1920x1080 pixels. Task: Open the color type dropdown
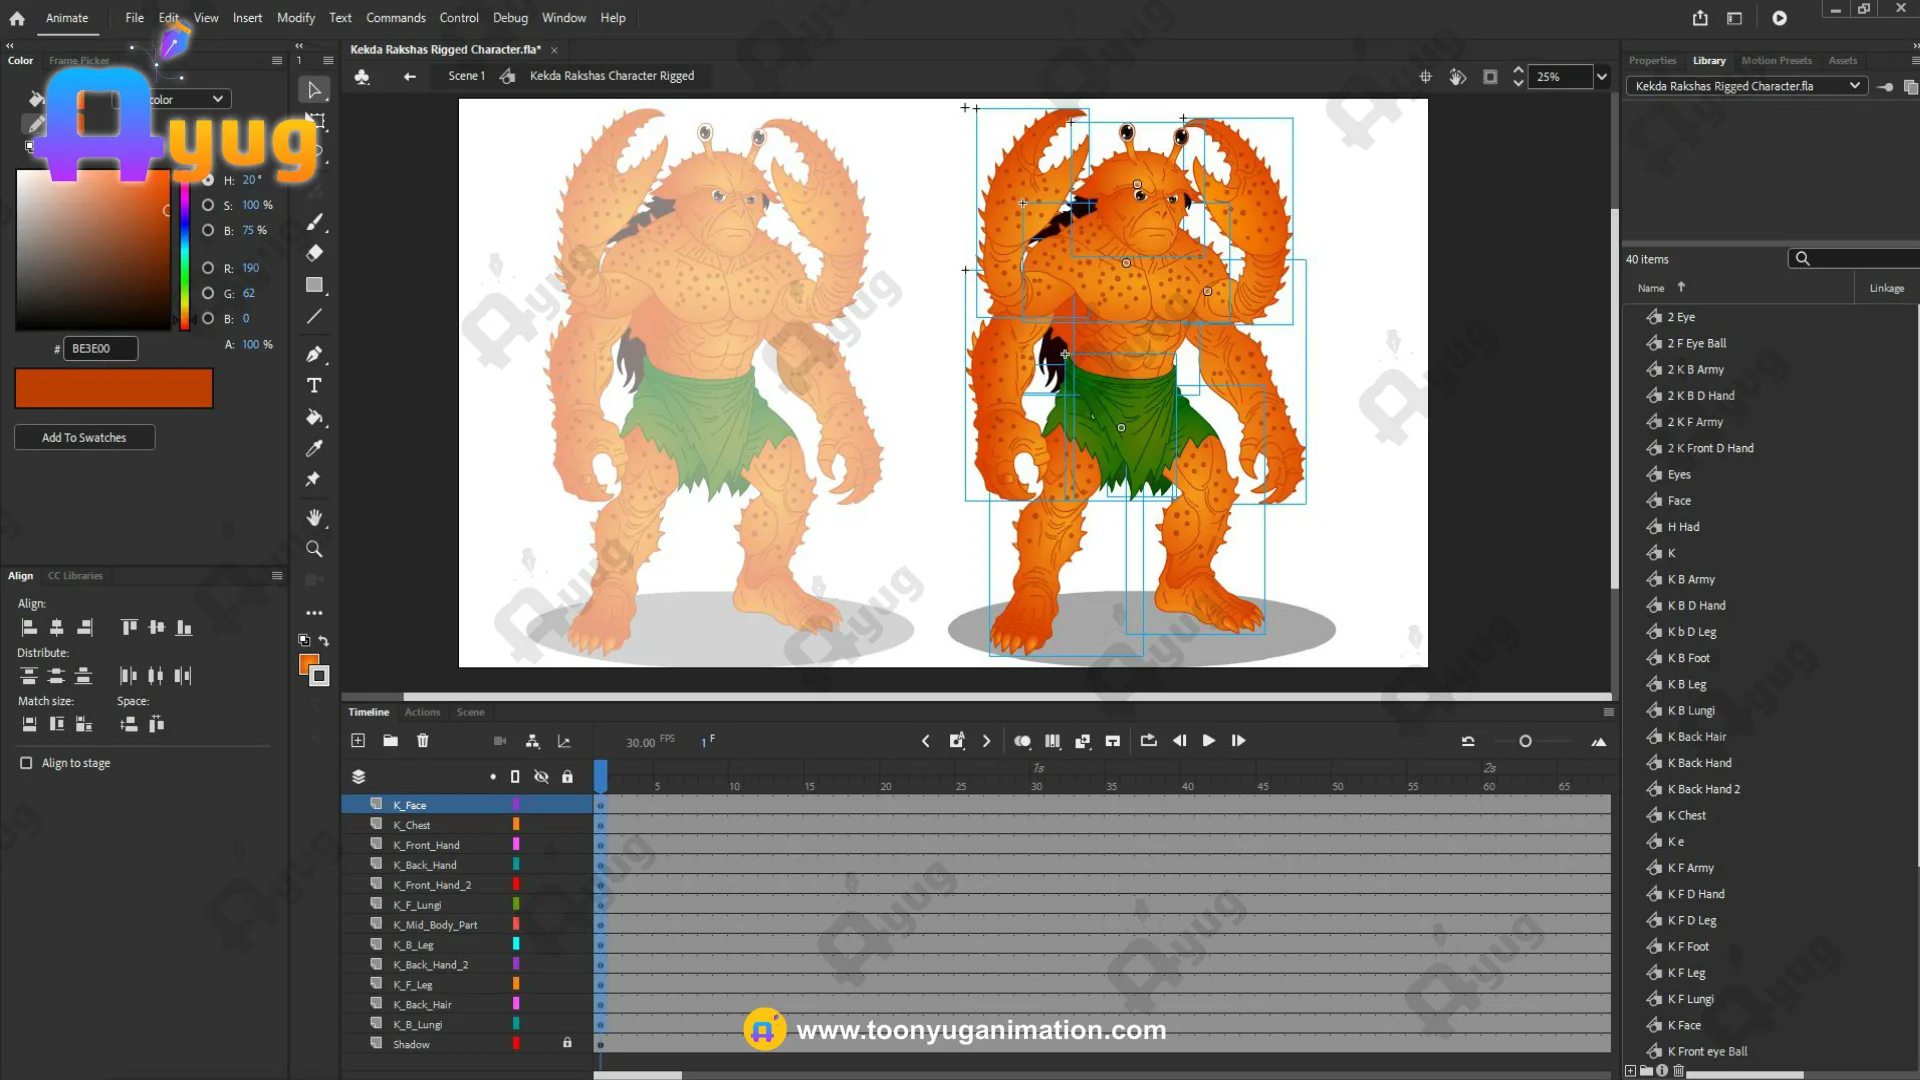pos(217,99)
